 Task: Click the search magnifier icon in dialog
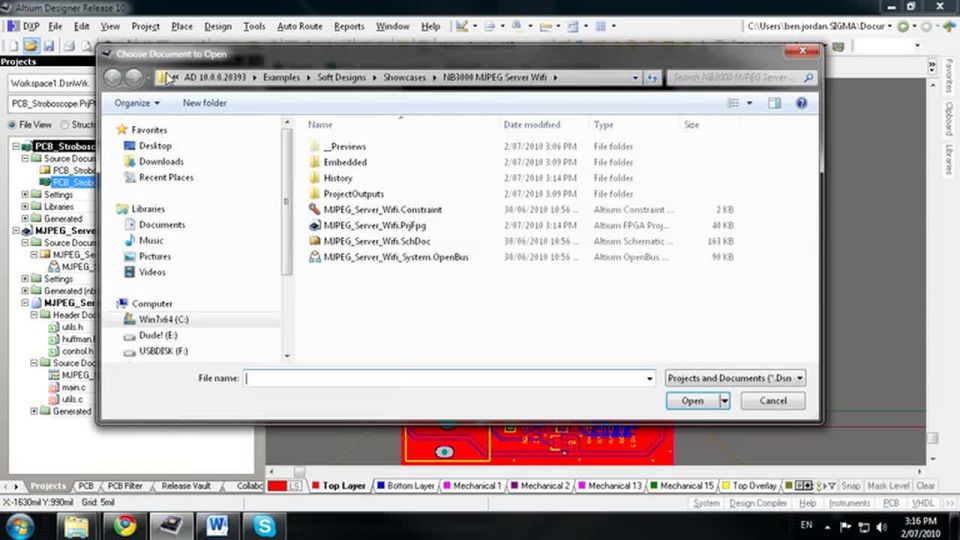(809, 78)
